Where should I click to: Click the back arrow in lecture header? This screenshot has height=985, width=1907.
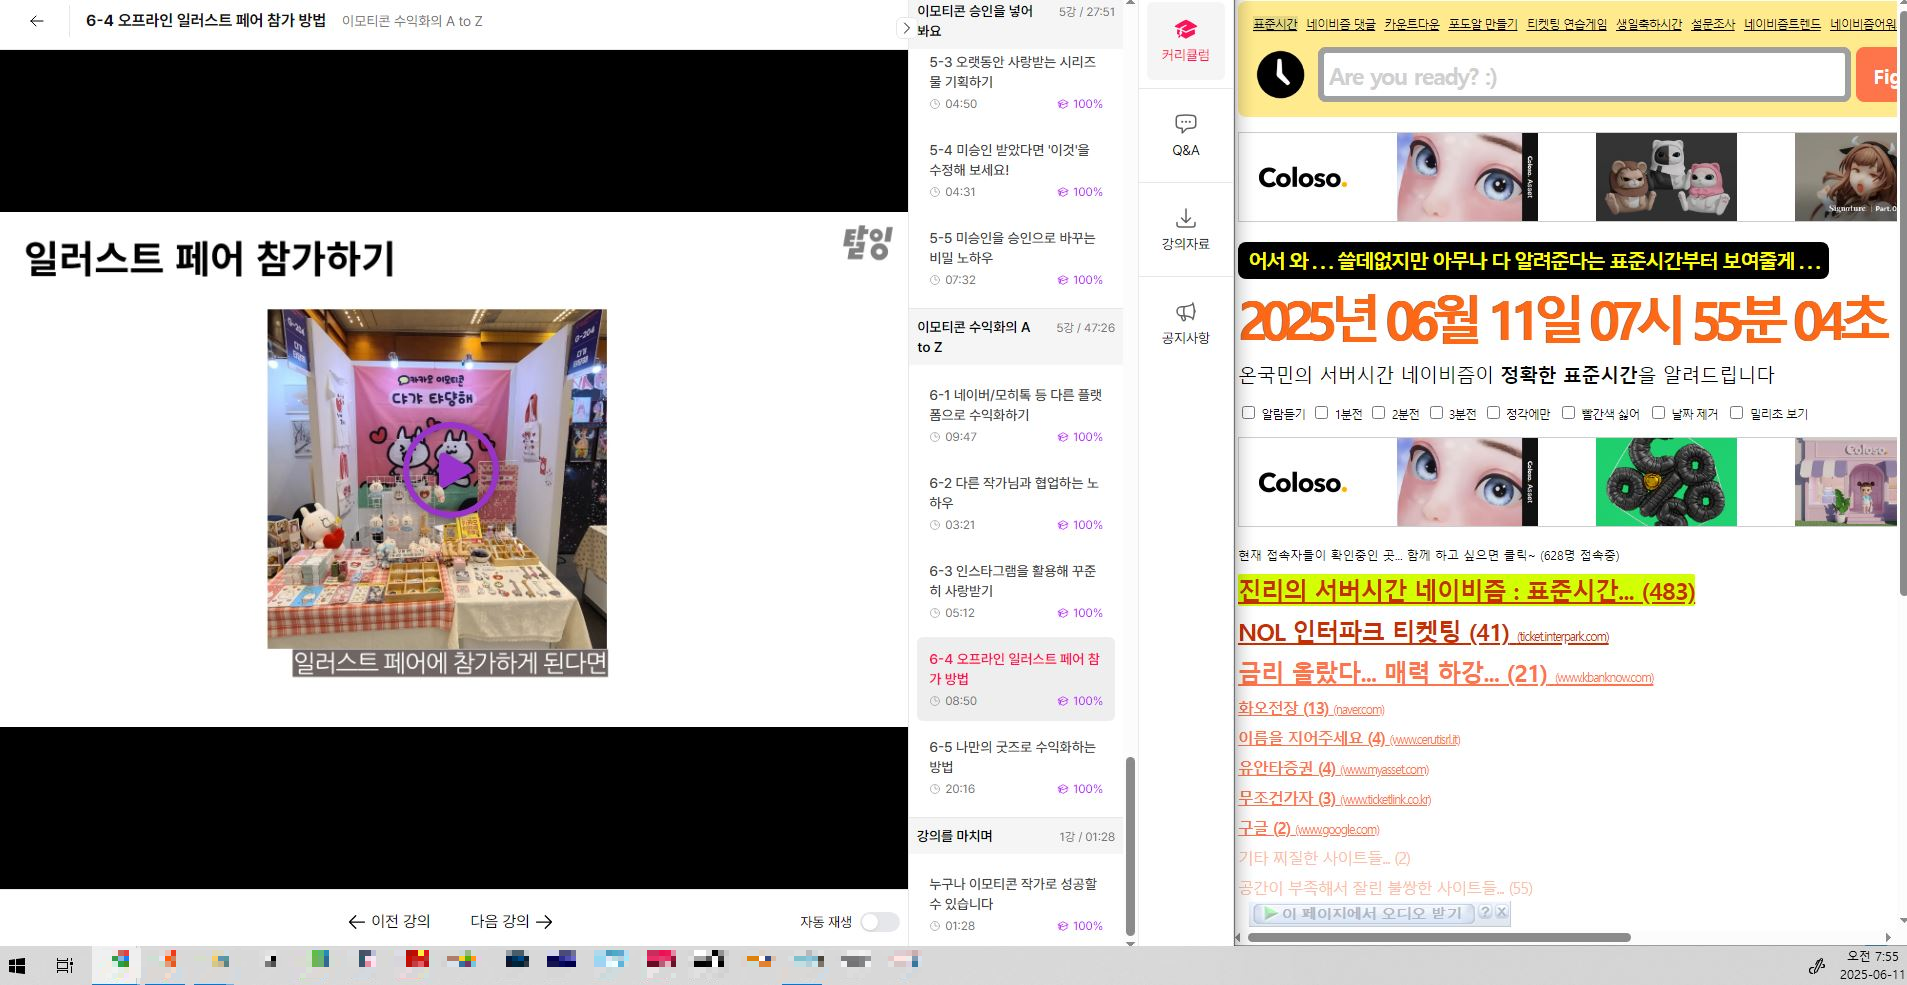pyautogui.click(x=37, y=21)
